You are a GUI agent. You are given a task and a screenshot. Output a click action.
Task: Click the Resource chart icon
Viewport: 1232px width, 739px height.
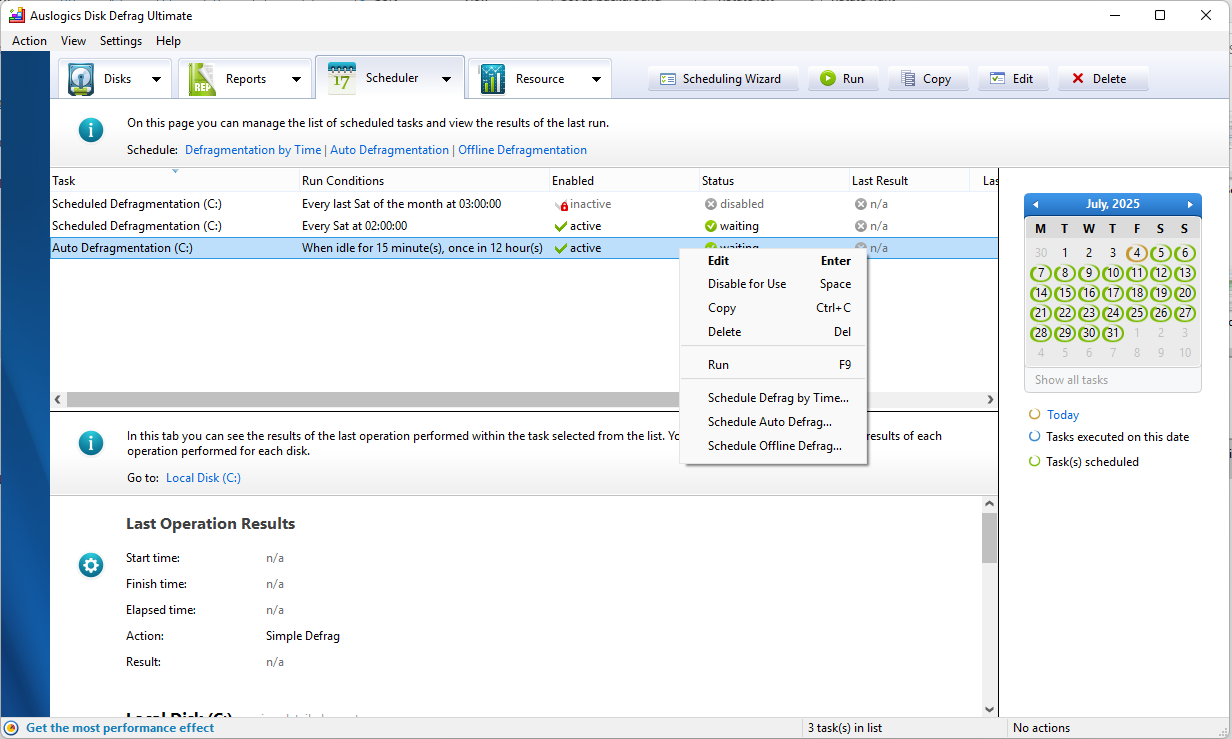pyautogui.click(x=492, y=79)
